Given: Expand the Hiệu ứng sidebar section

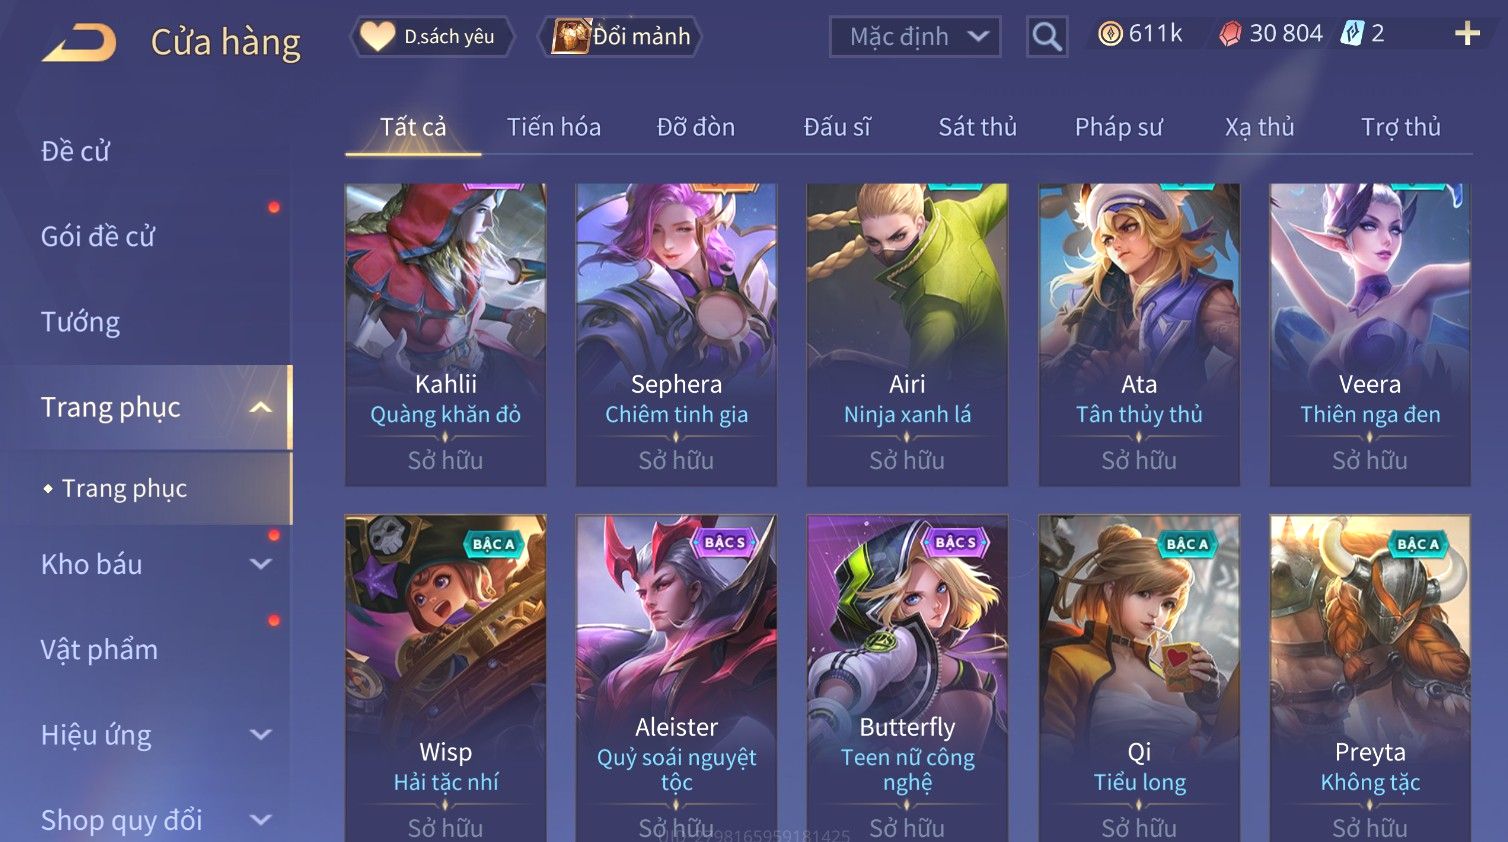Looking at the screenshot, I should point(260,735).
